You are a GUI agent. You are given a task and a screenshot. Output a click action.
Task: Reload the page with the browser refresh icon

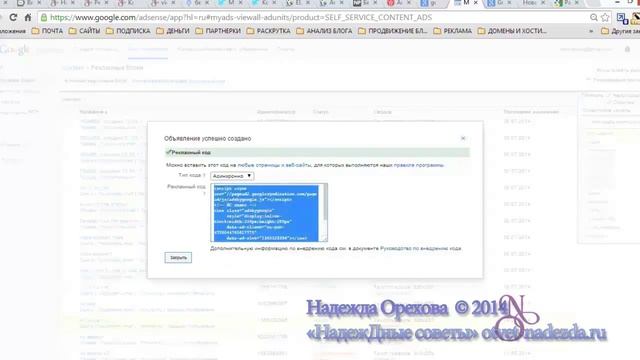(13, 18)
